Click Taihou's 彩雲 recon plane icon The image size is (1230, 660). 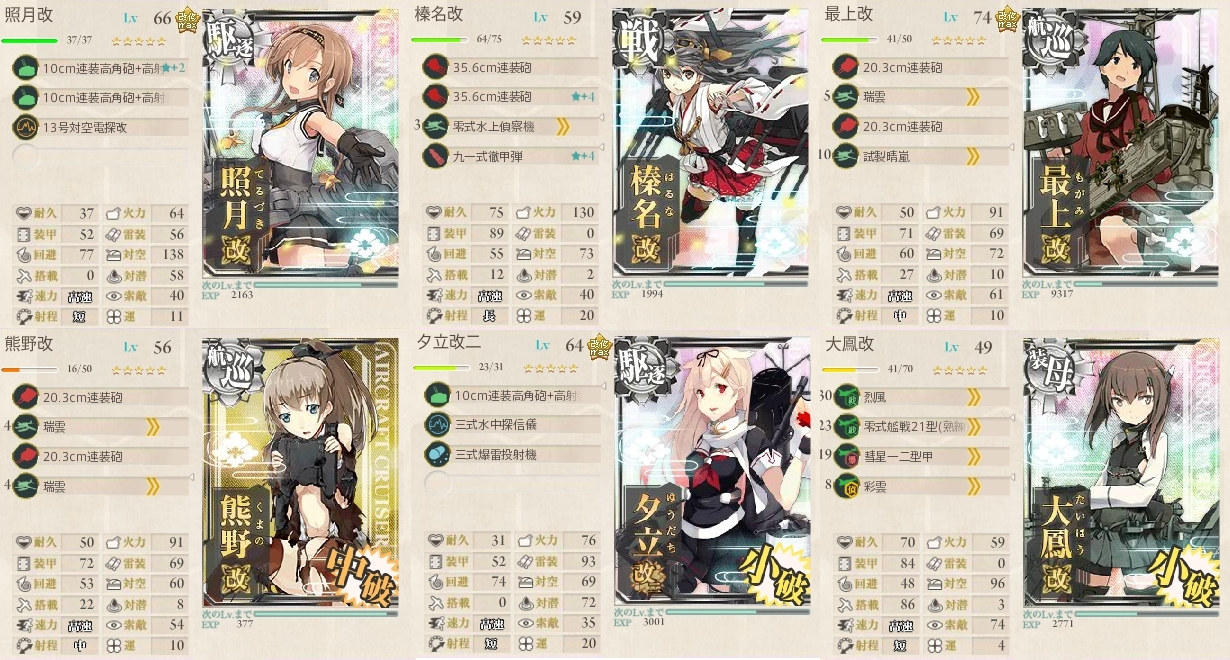click(847, 487)
